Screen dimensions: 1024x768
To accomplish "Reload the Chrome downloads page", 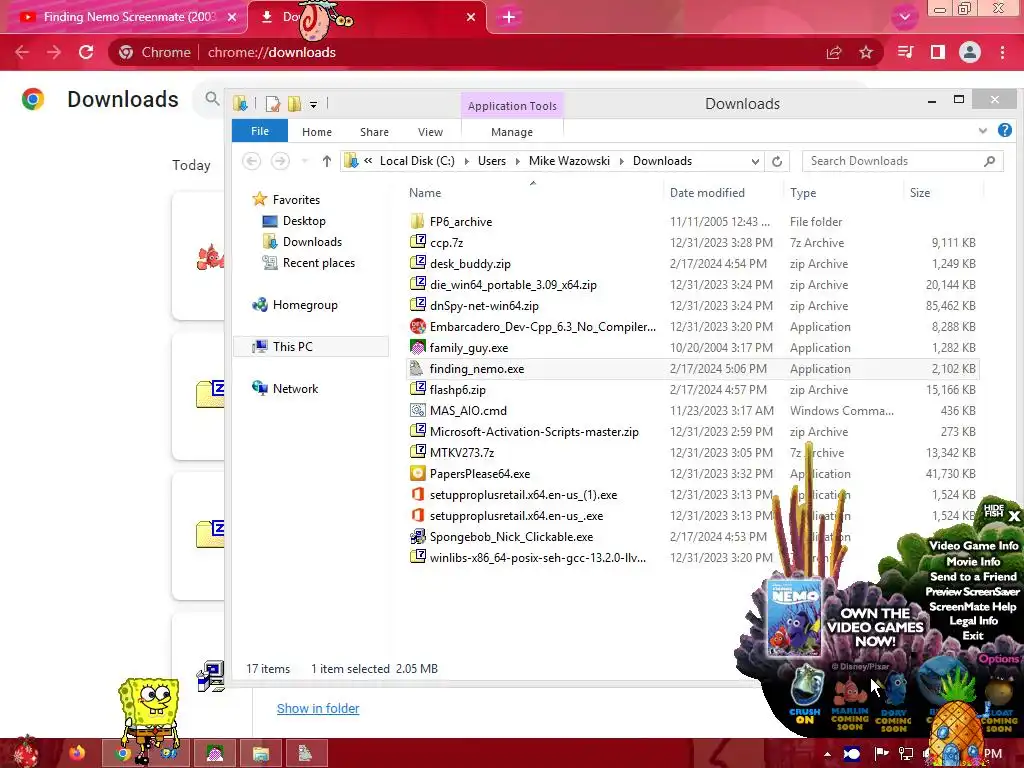I will pos(86,52).
